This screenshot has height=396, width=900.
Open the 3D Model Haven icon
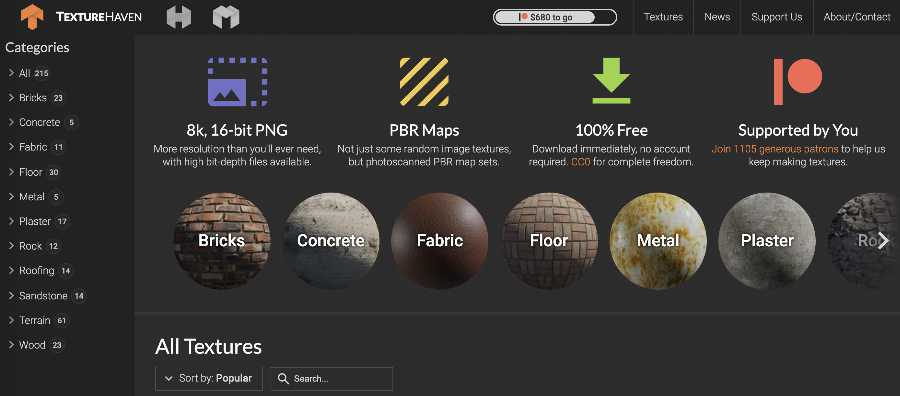pos(226,17)
